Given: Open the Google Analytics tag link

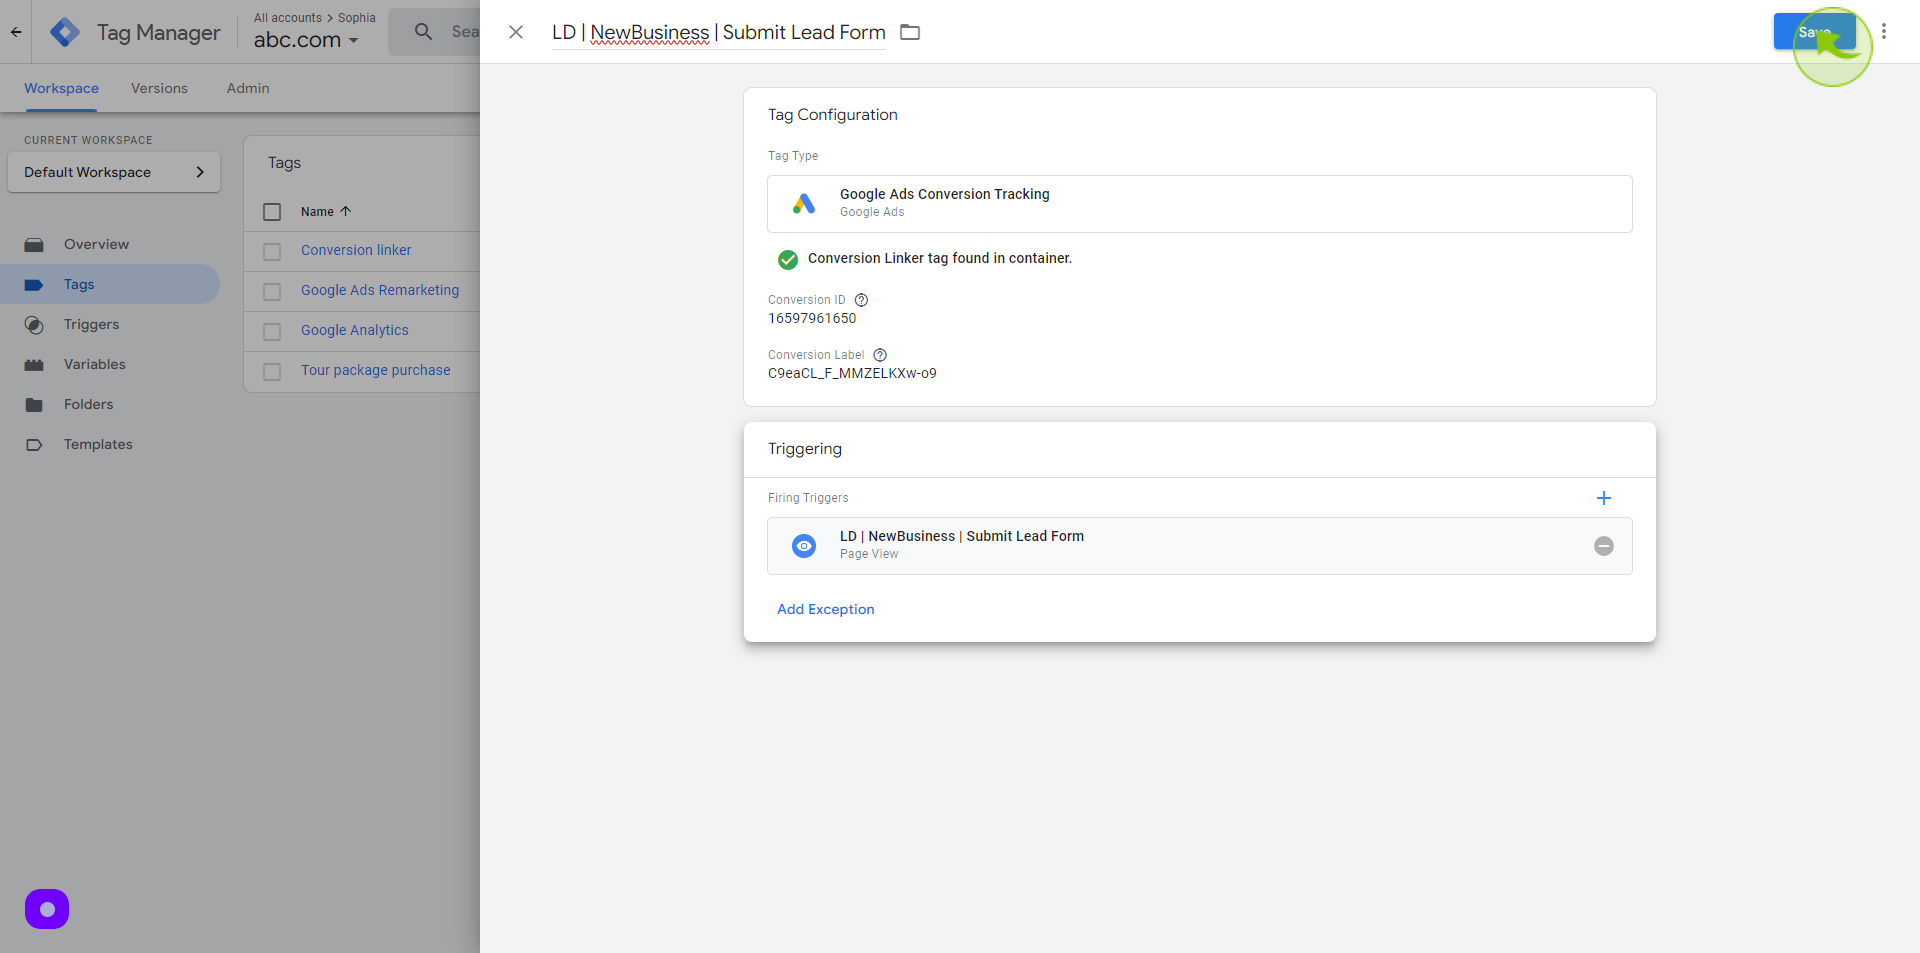Looking at the screenshot, I should 355,330.
